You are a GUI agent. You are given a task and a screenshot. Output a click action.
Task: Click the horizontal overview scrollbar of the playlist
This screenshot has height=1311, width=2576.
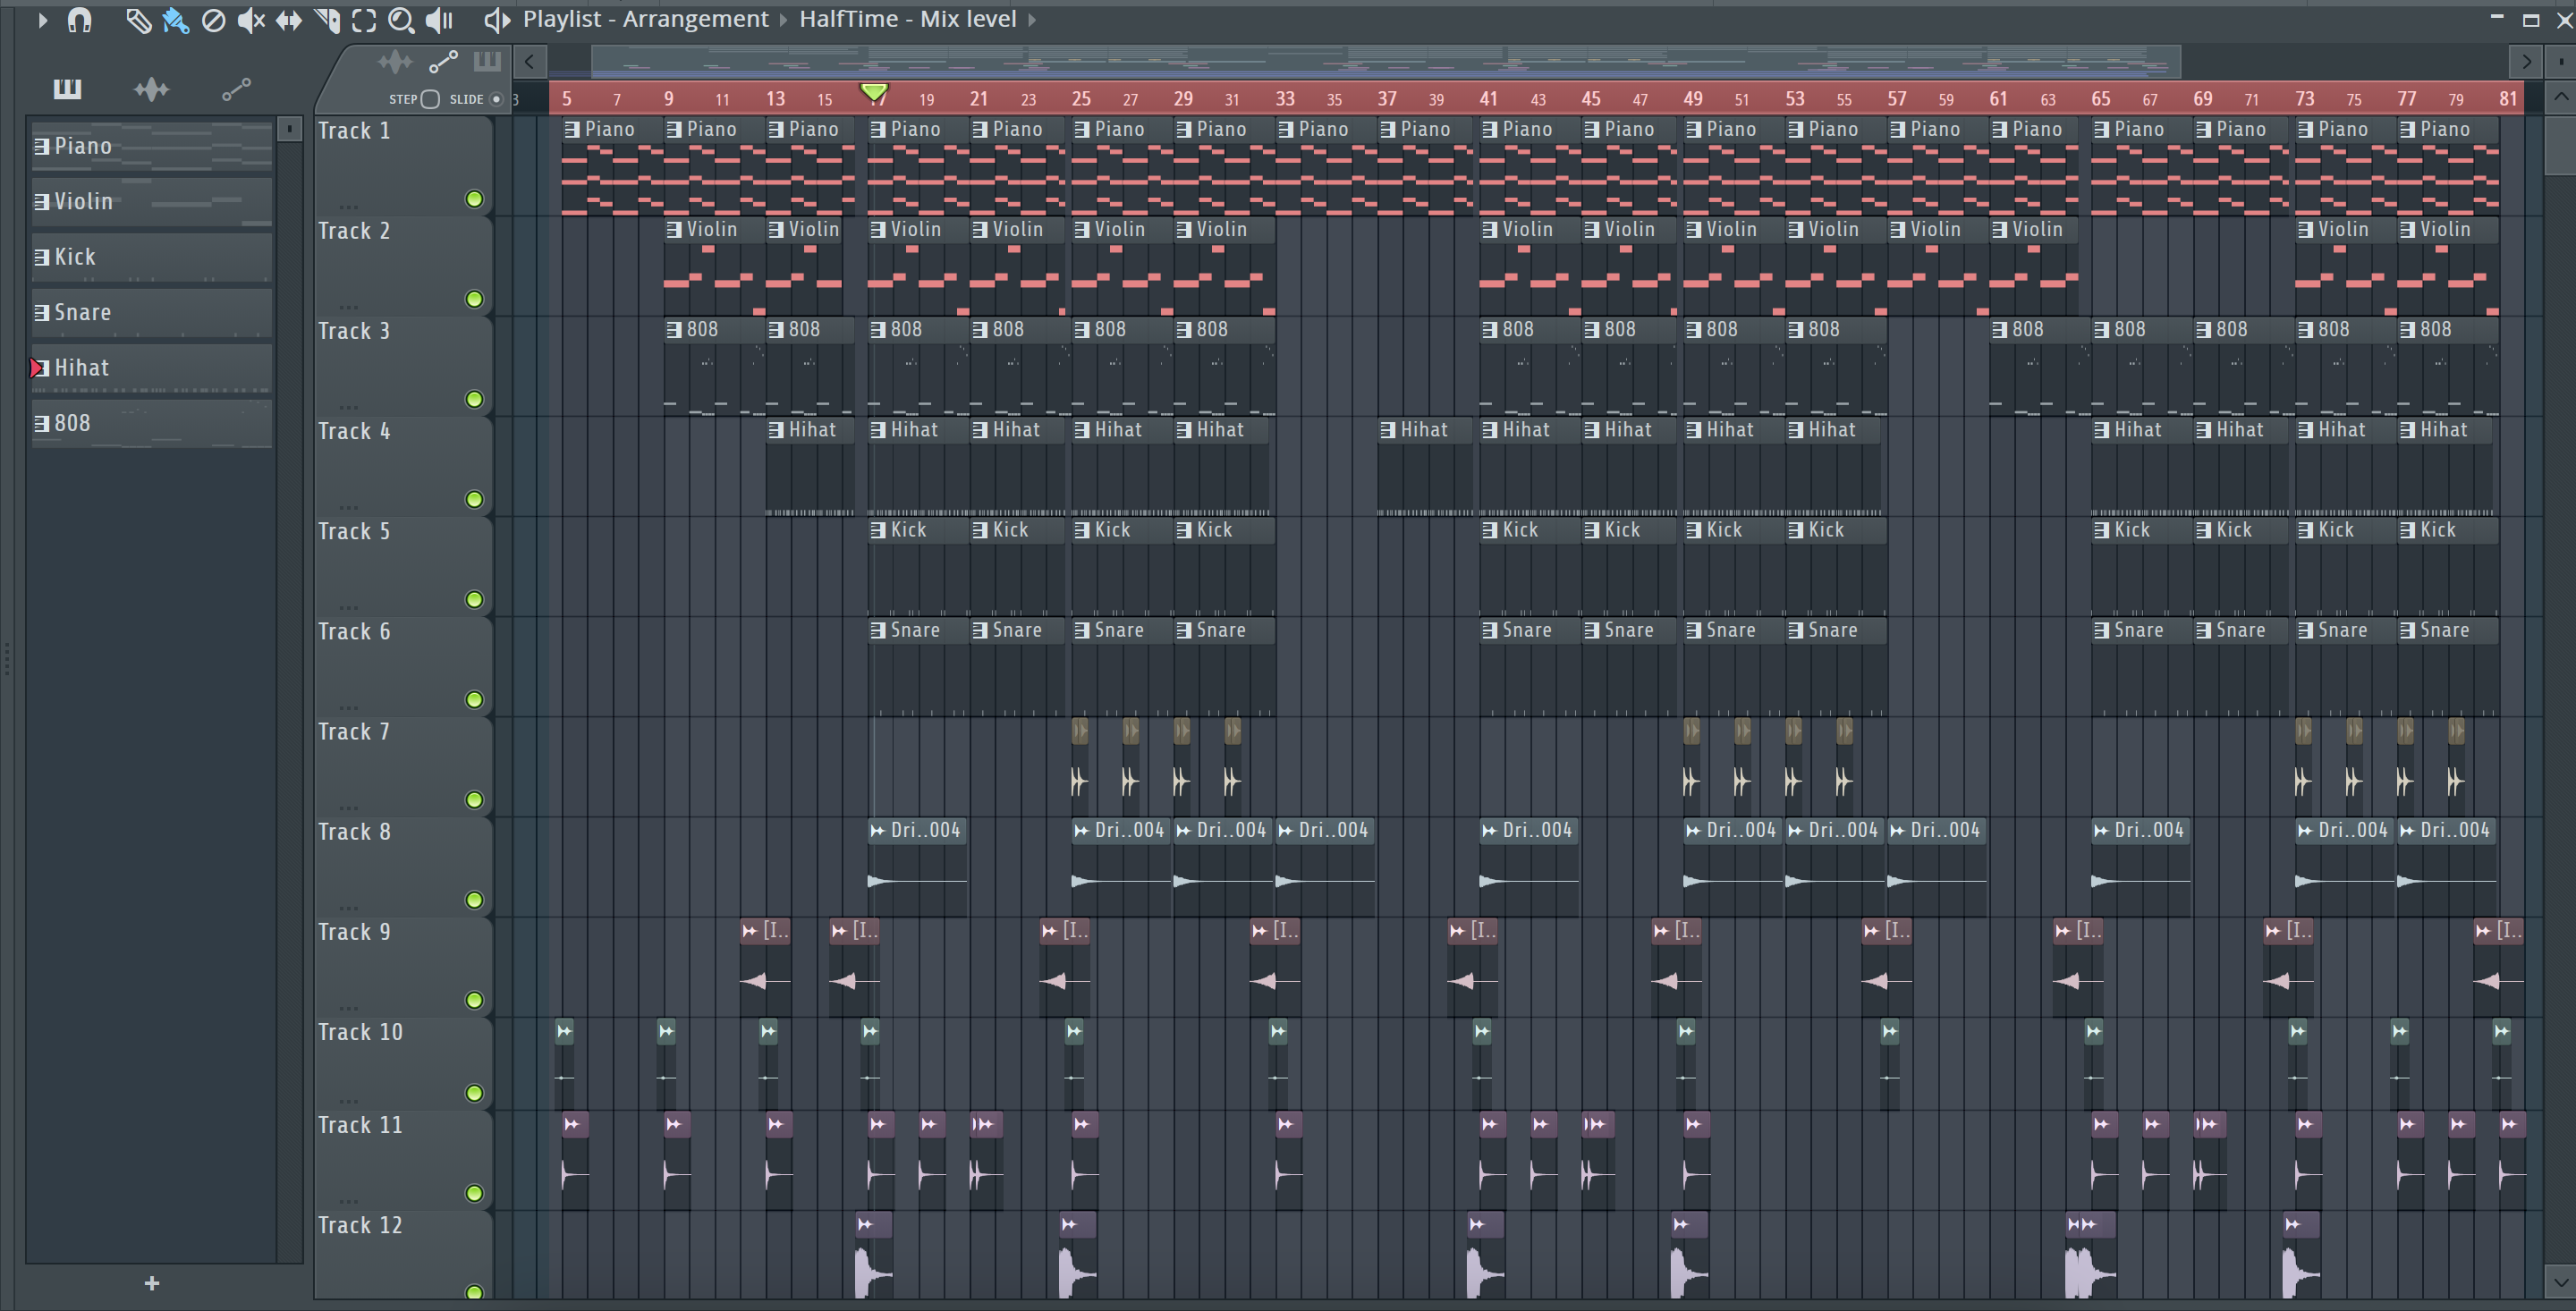coord(1385,62)
